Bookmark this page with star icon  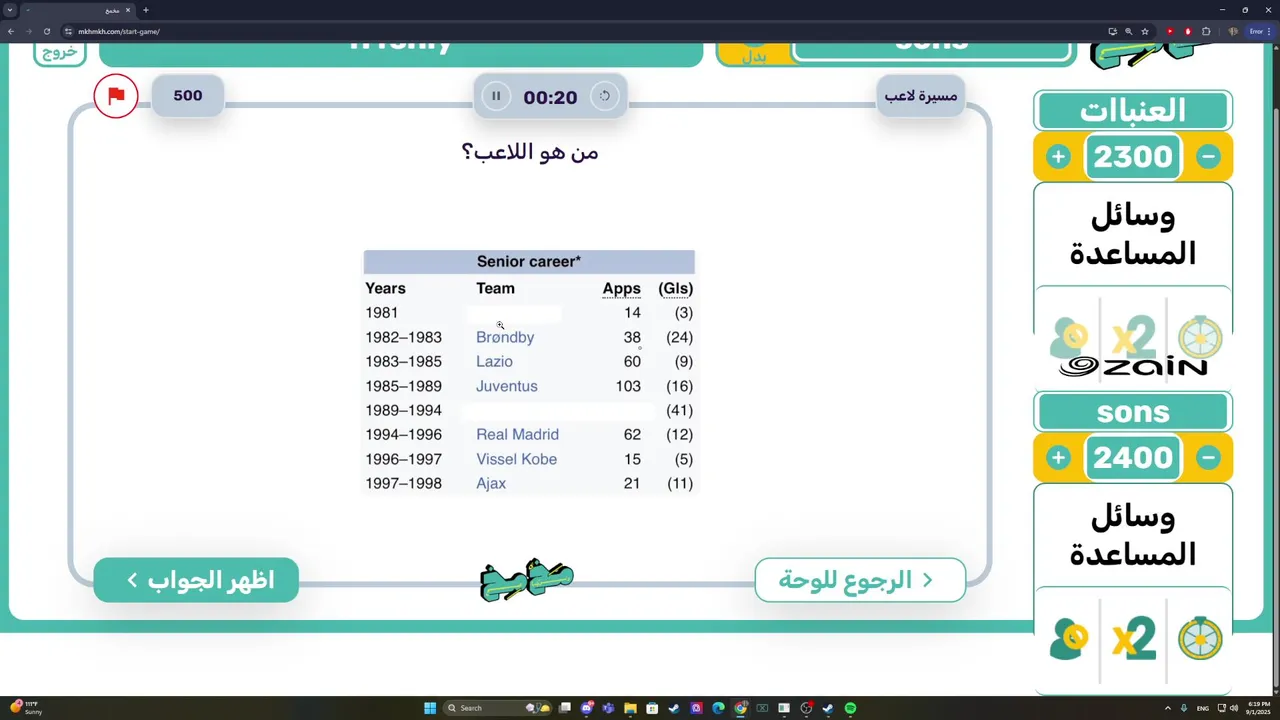[x=1145, y=31]
